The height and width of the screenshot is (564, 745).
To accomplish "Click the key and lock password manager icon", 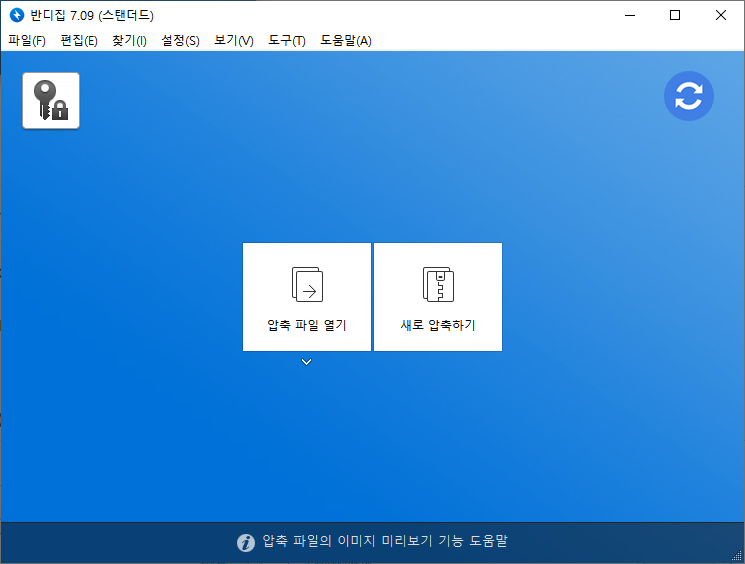I will pos(51,101).
